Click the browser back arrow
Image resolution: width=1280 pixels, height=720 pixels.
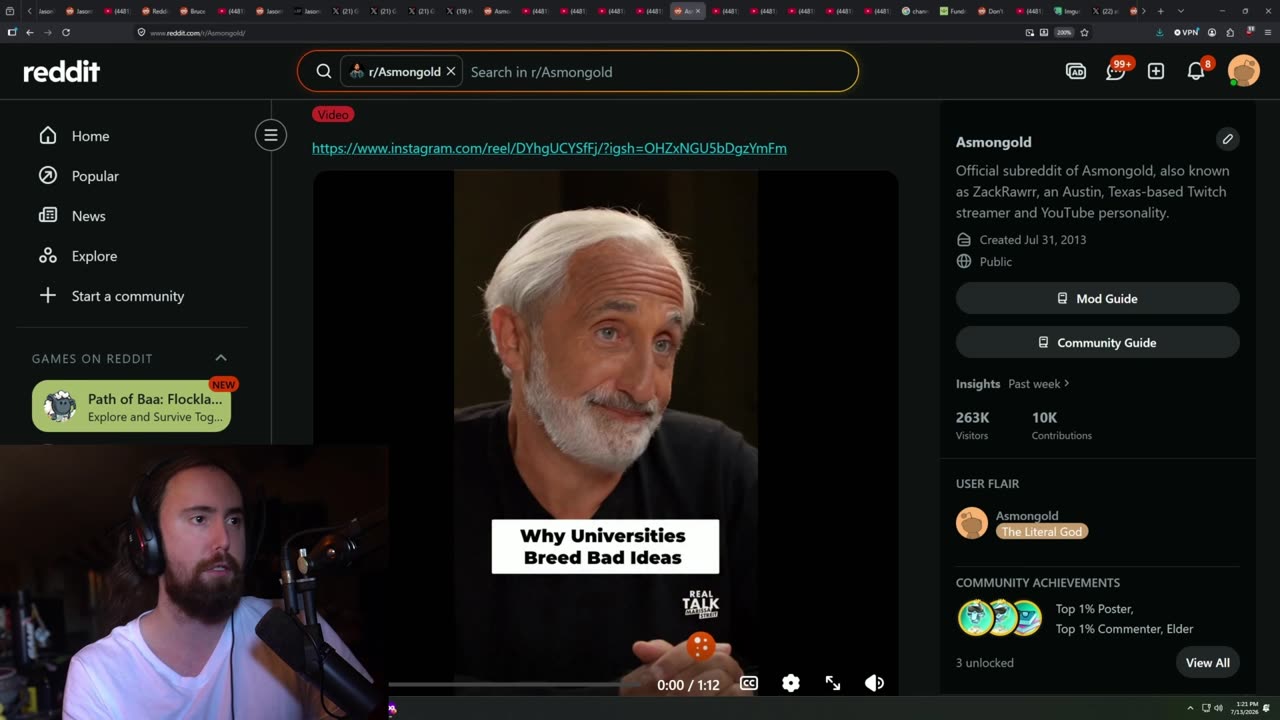30,32
